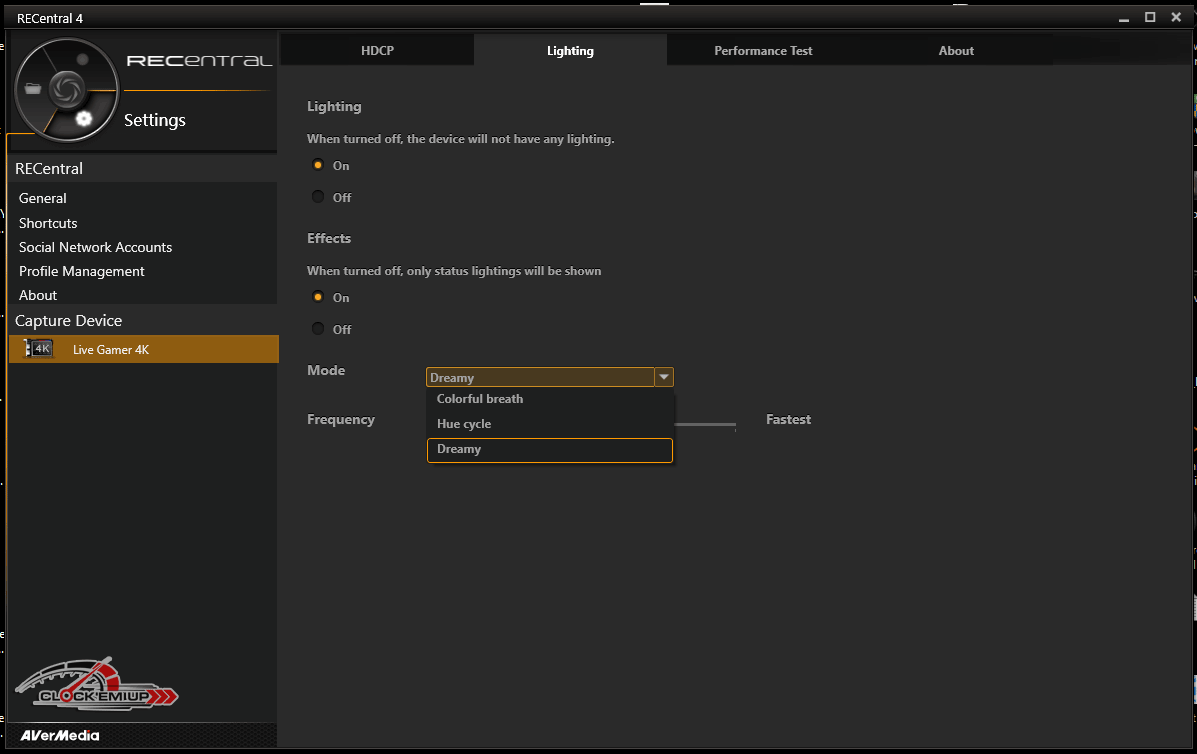This screenshot has height=754, width=1197.
Task: Collapse the Mode dropdown using its arrow
Action: coord(664,377)
